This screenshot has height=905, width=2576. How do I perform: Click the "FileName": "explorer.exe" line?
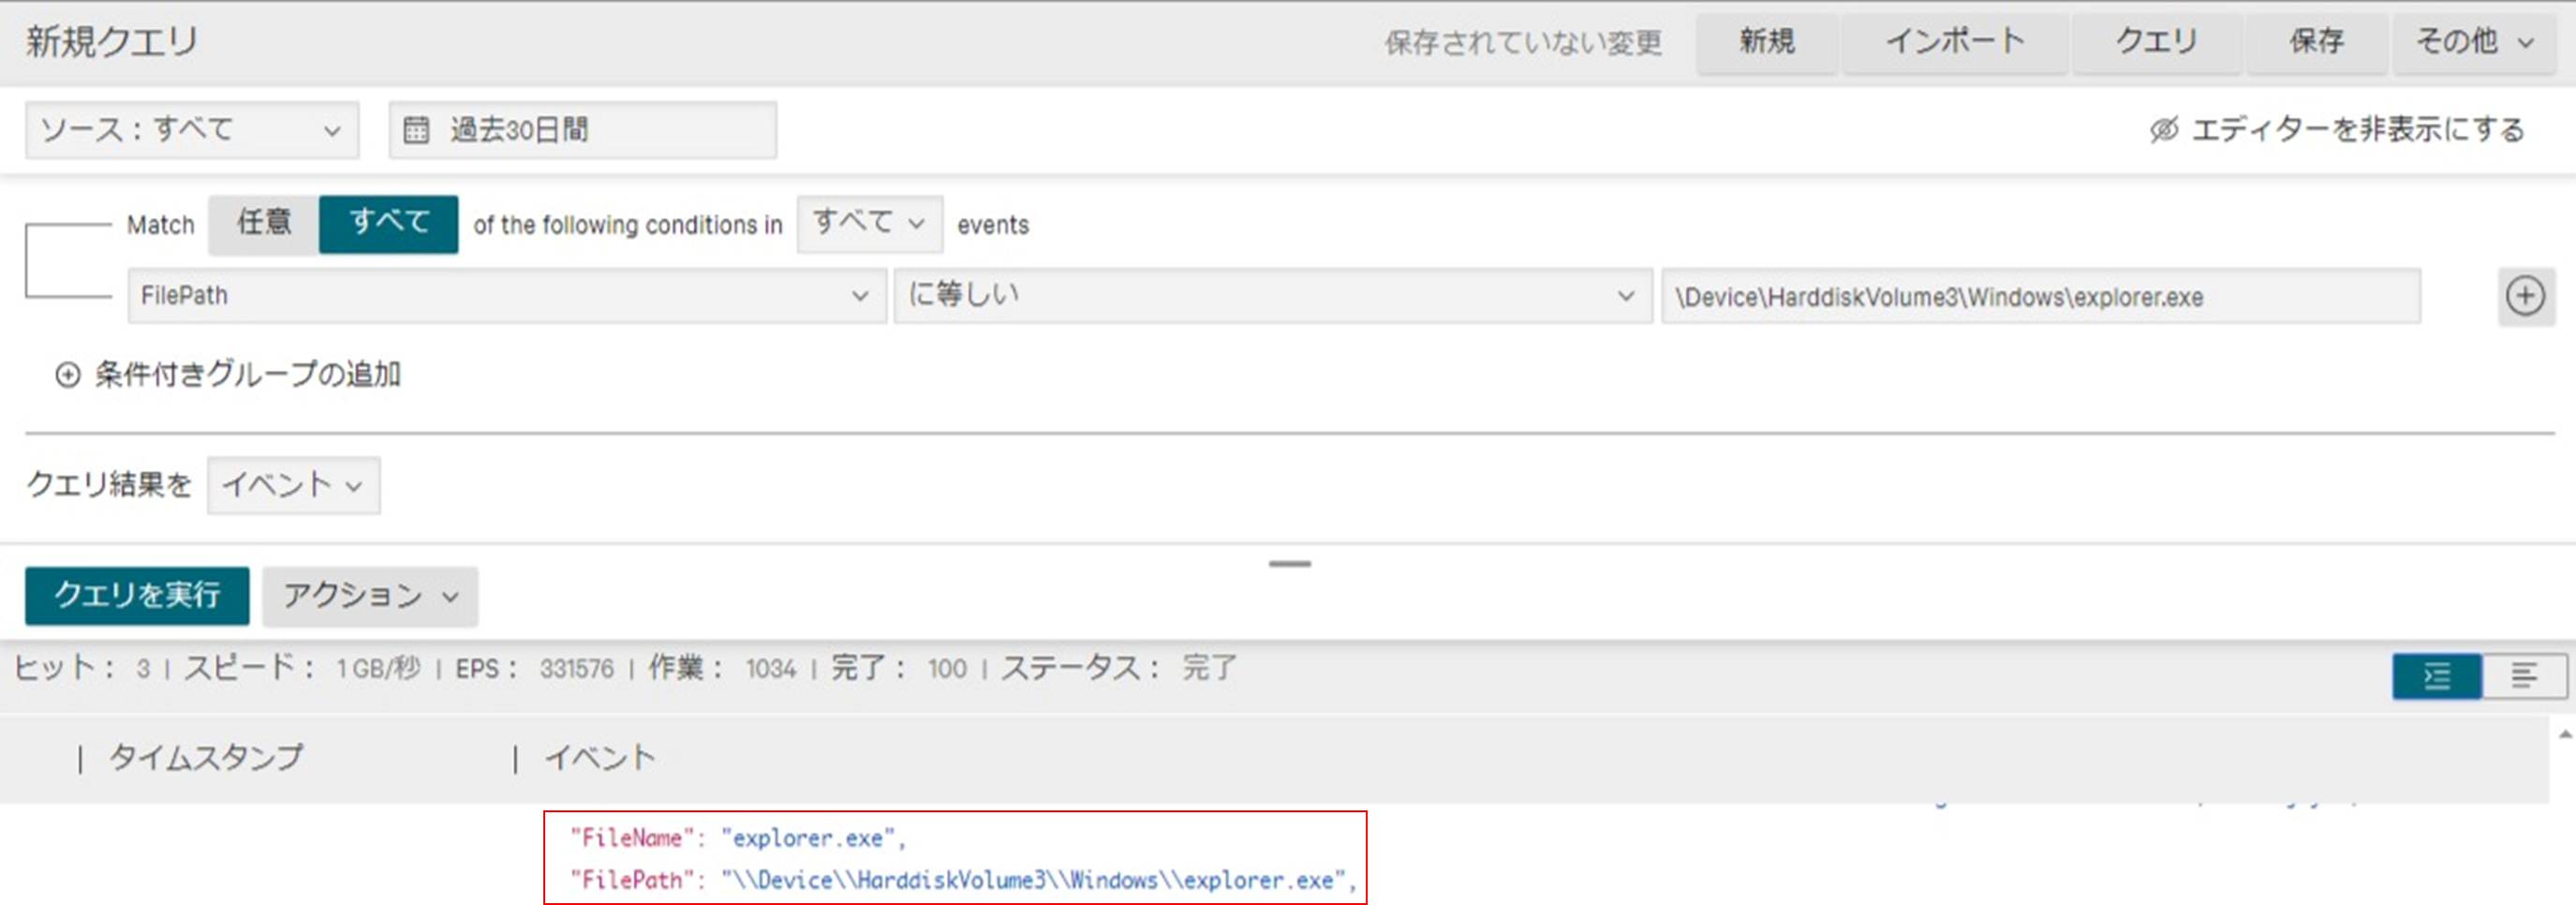[x=738, y=838]
